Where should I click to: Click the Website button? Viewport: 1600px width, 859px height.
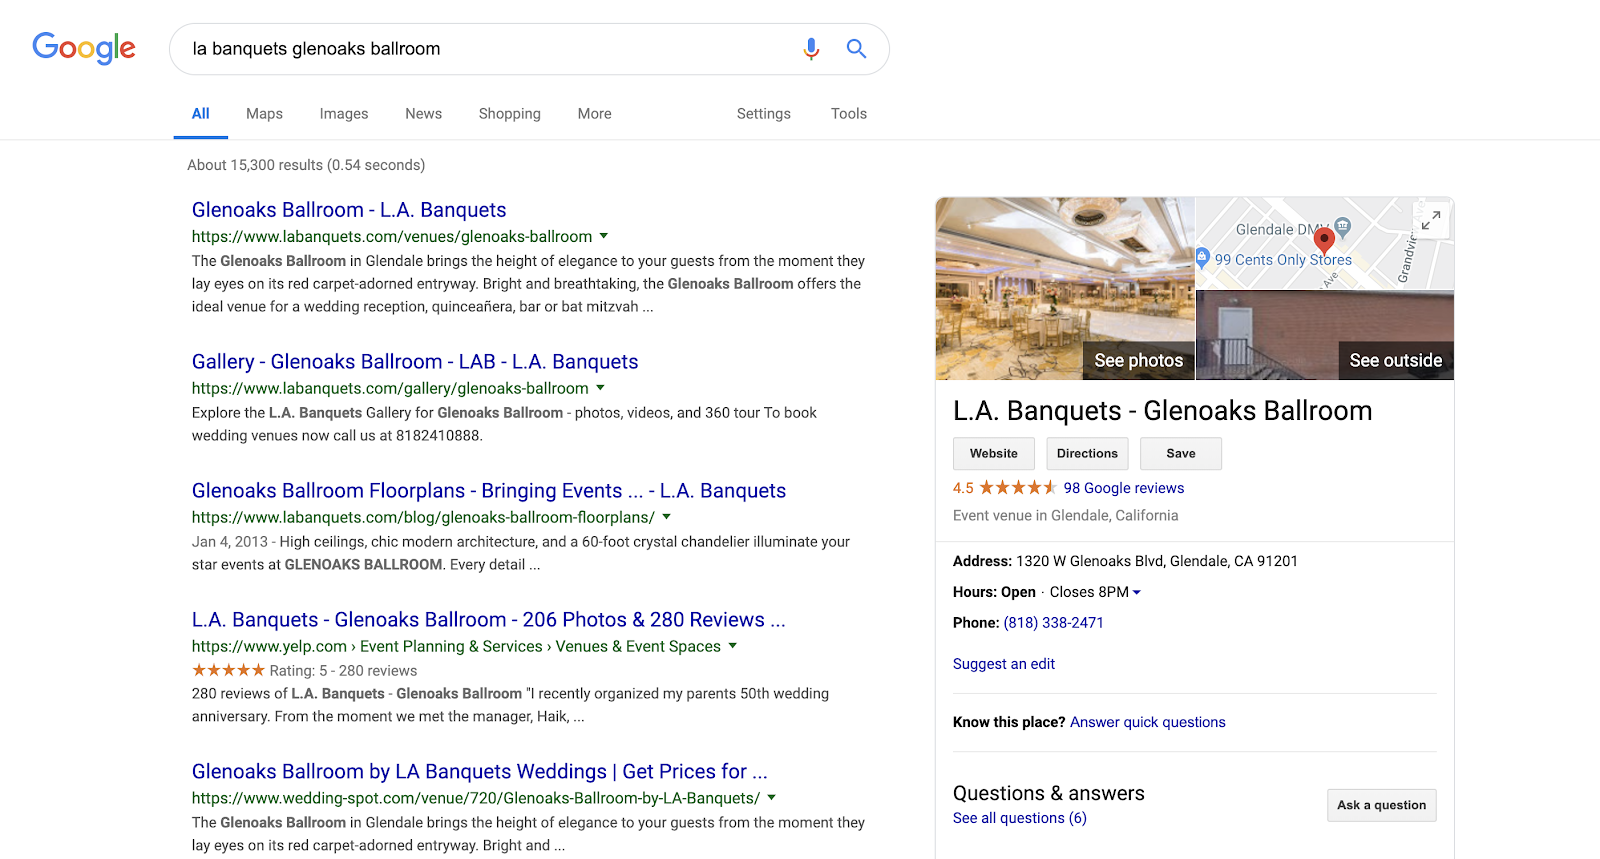pos(994,453)
